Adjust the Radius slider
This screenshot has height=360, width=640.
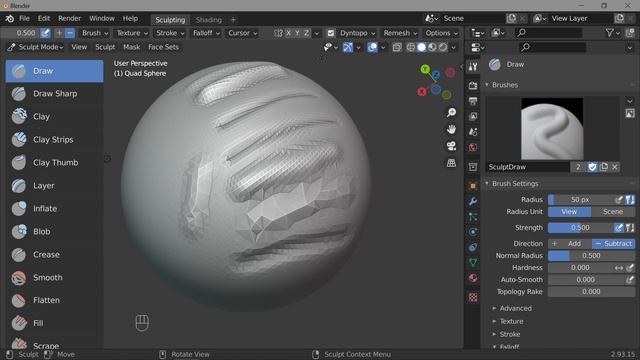point(581,200)
